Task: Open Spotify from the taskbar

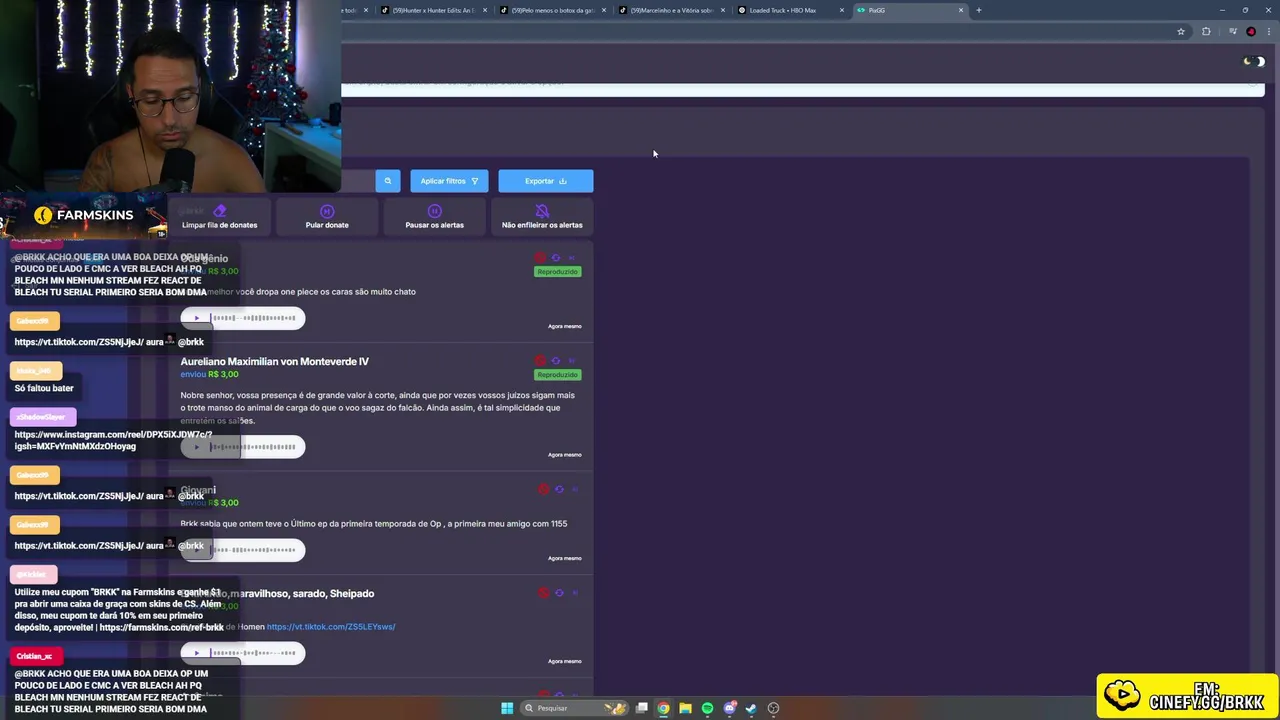Action: point(707,708)
